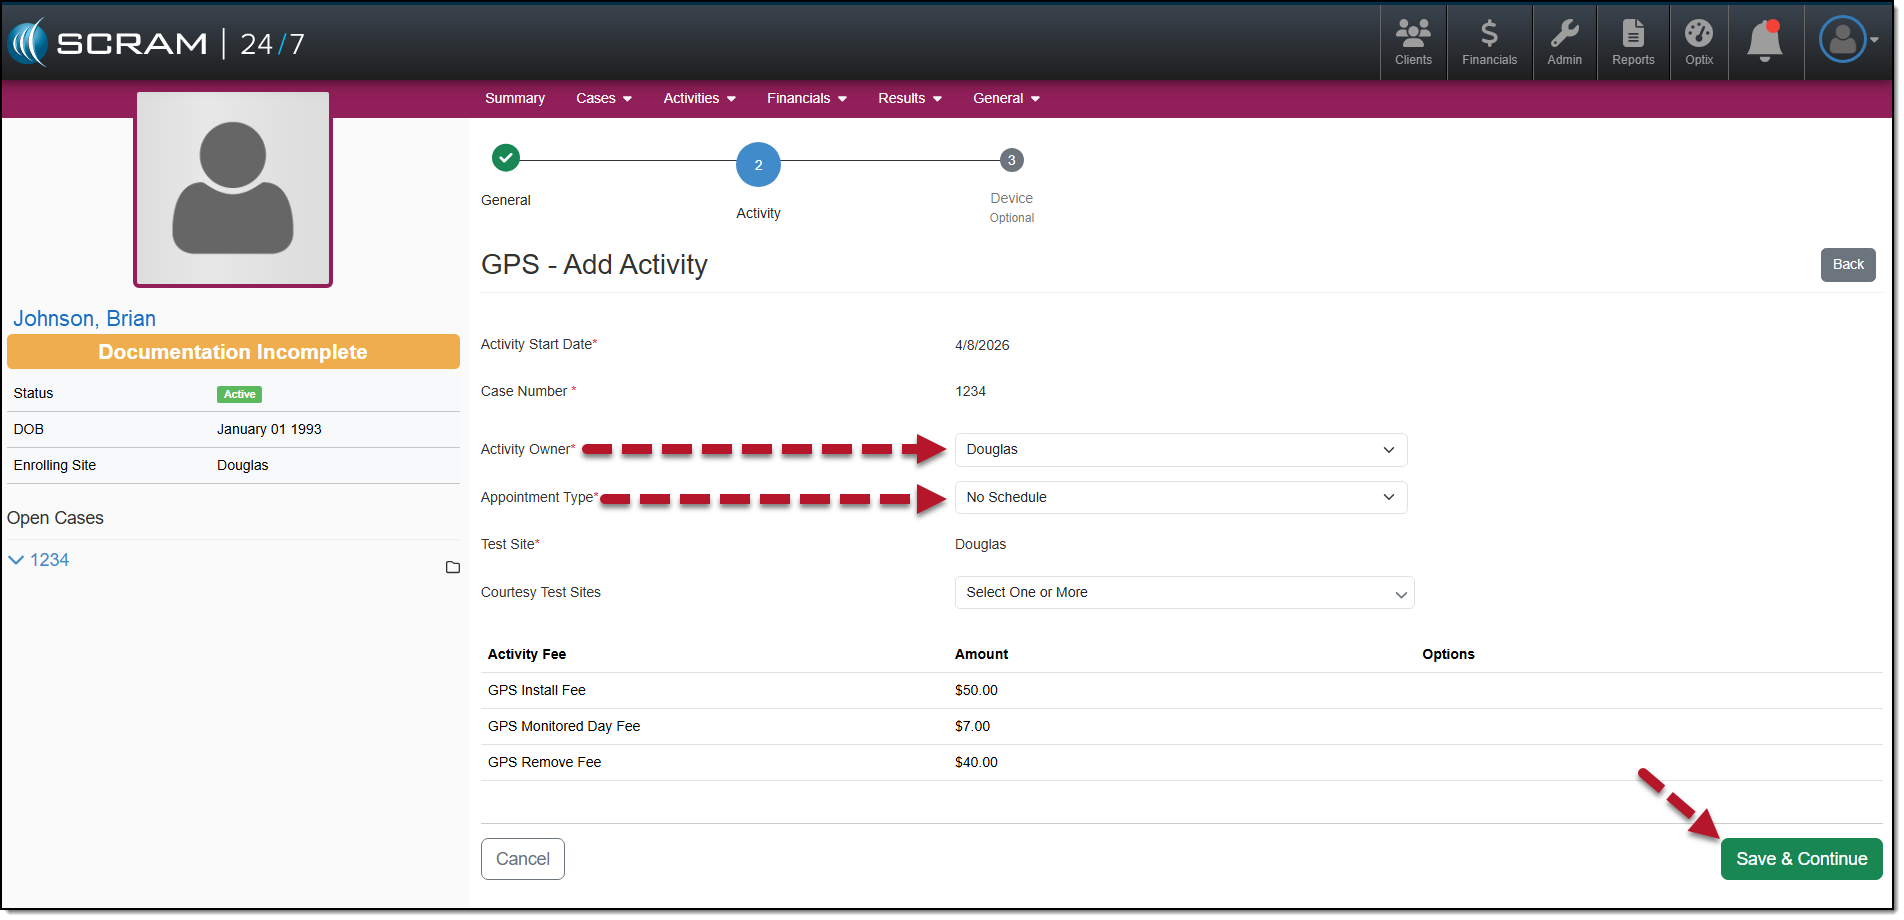This screenshot has width=1904, height=920.
Task: Go to completed General step checkmark
Action: [506, 158]
